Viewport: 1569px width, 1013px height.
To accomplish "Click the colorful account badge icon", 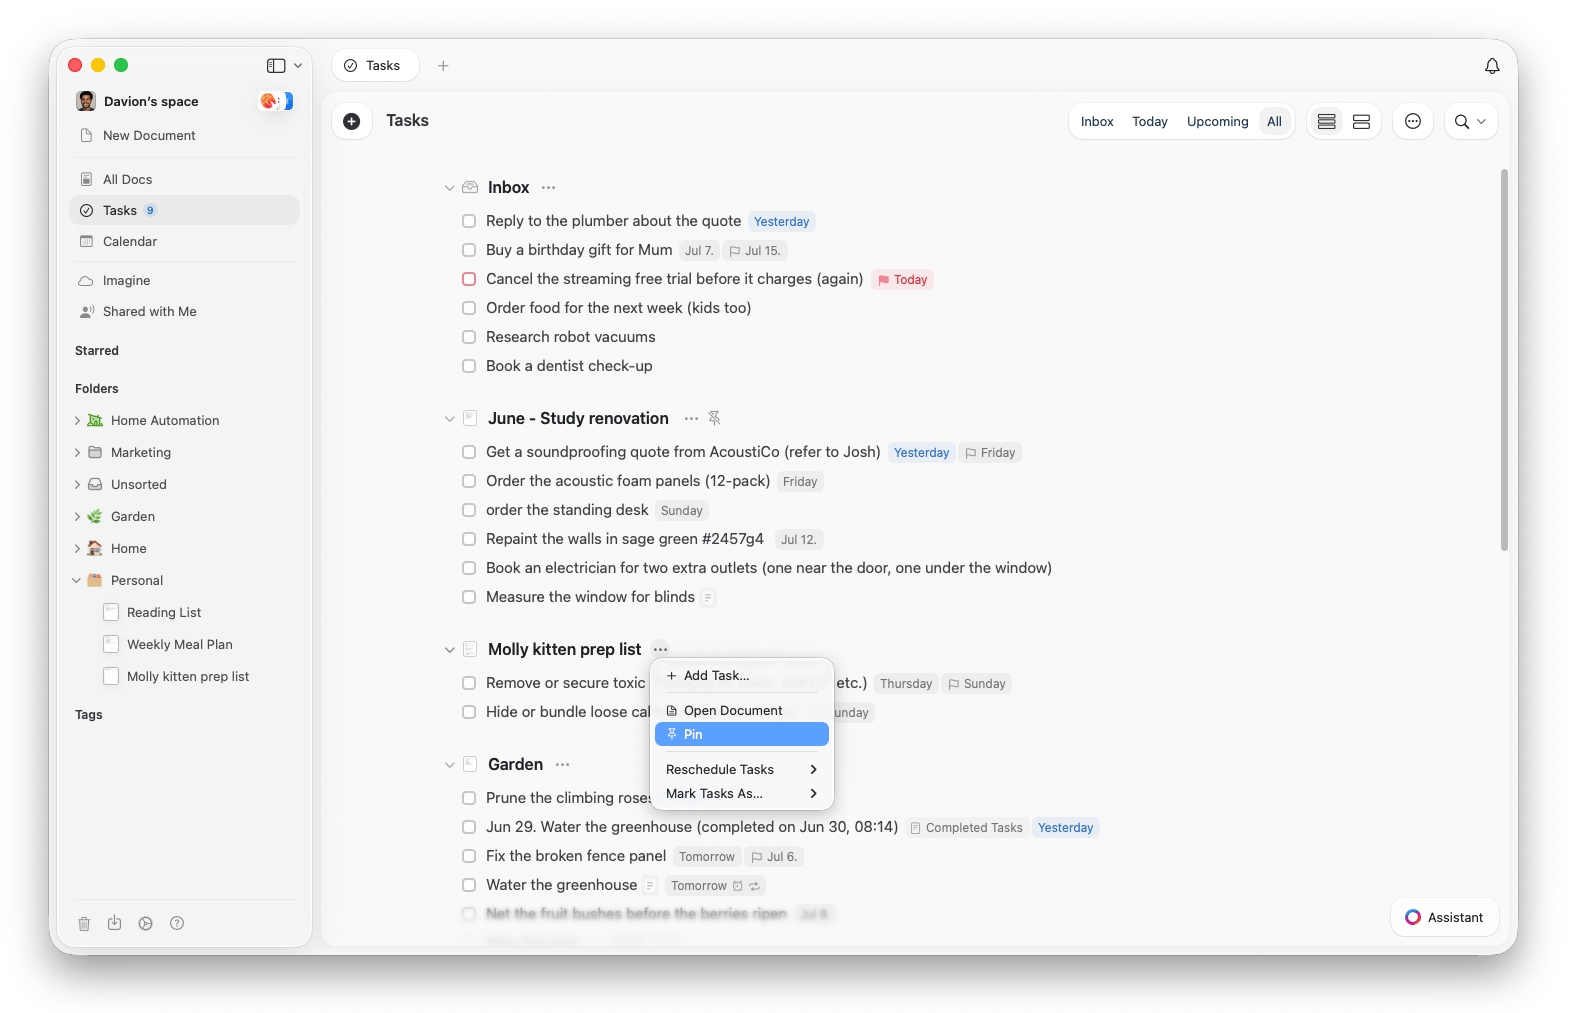I will click(276, 101).
